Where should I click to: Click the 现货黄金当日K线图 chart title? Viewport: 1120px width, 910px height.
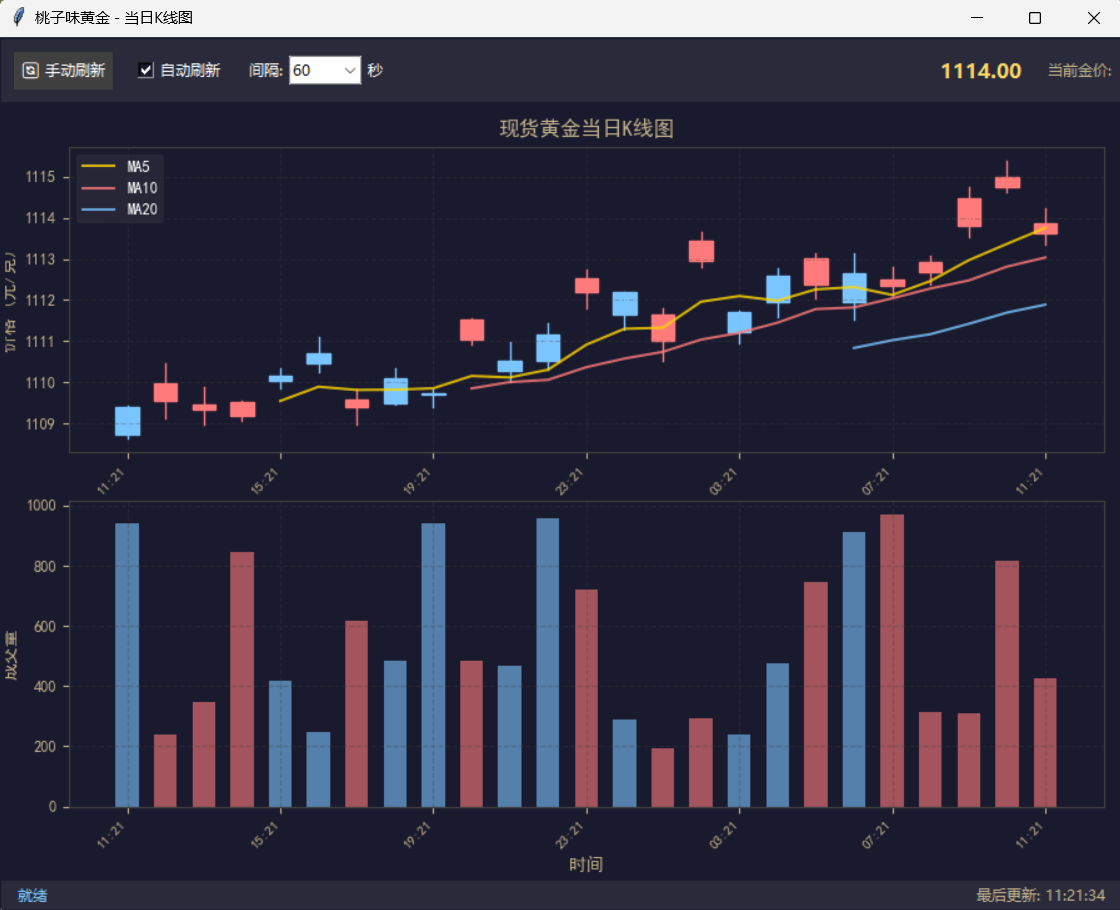click(586, 129)
